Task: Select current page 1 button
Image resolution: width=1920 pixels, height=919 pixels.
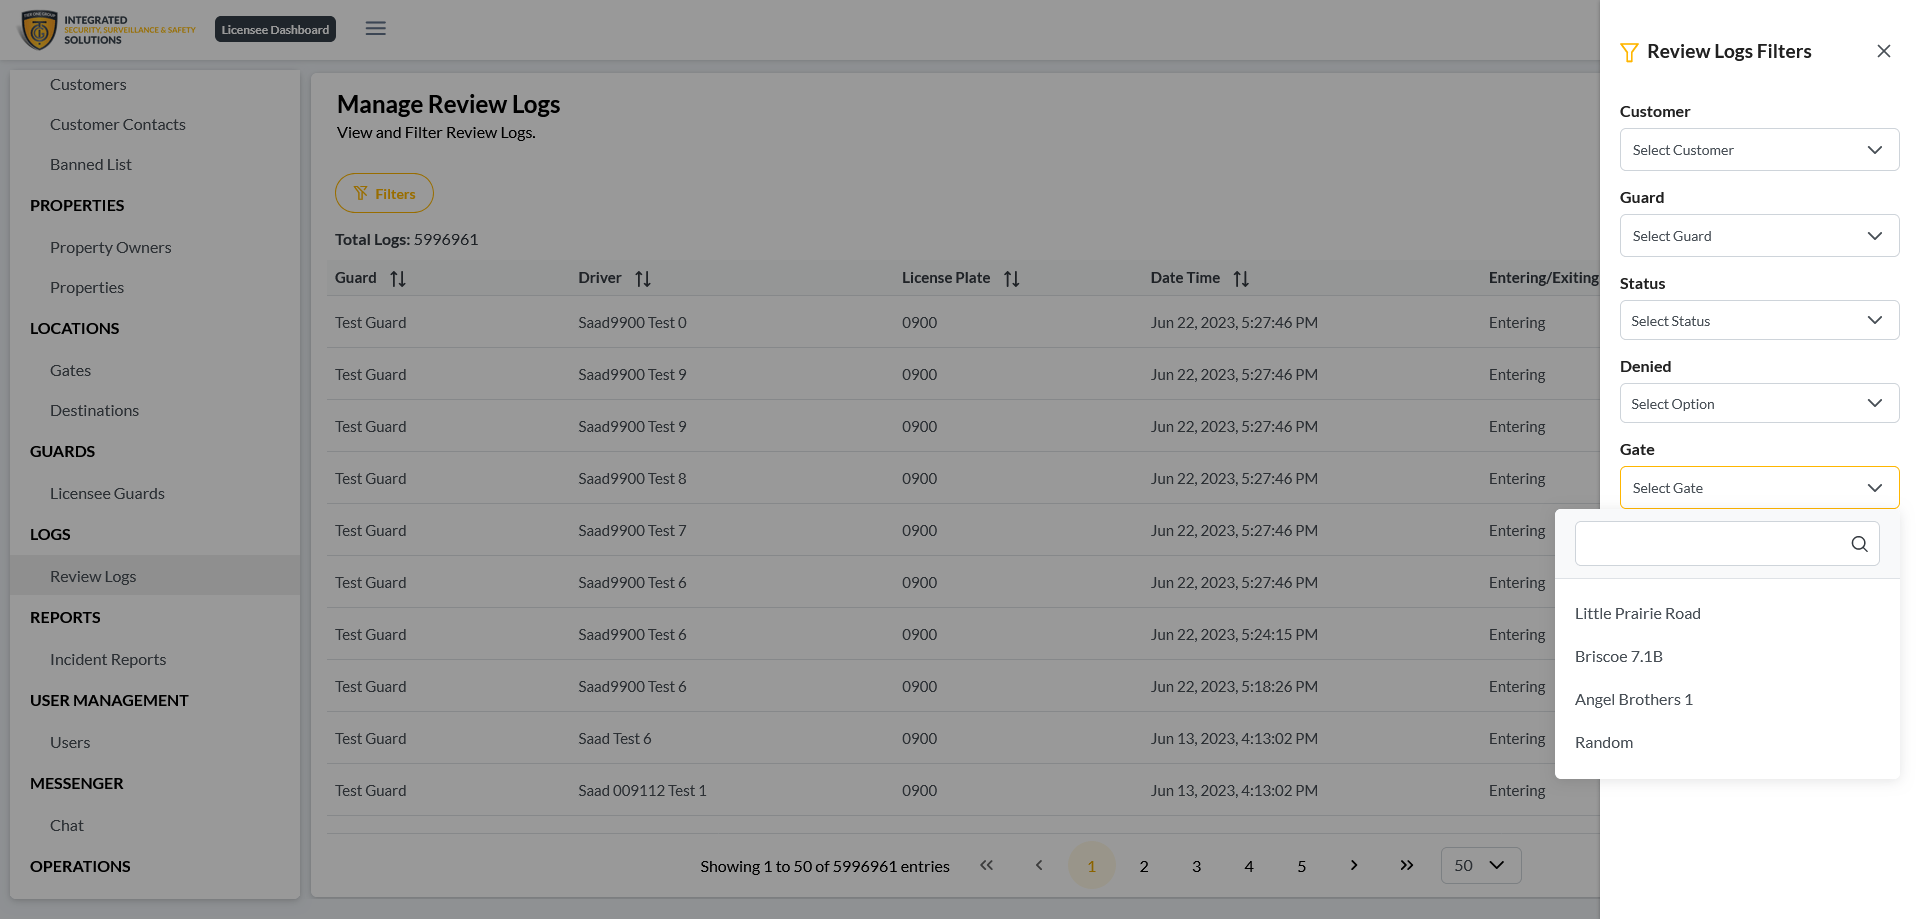Action: click(1091, 866)
